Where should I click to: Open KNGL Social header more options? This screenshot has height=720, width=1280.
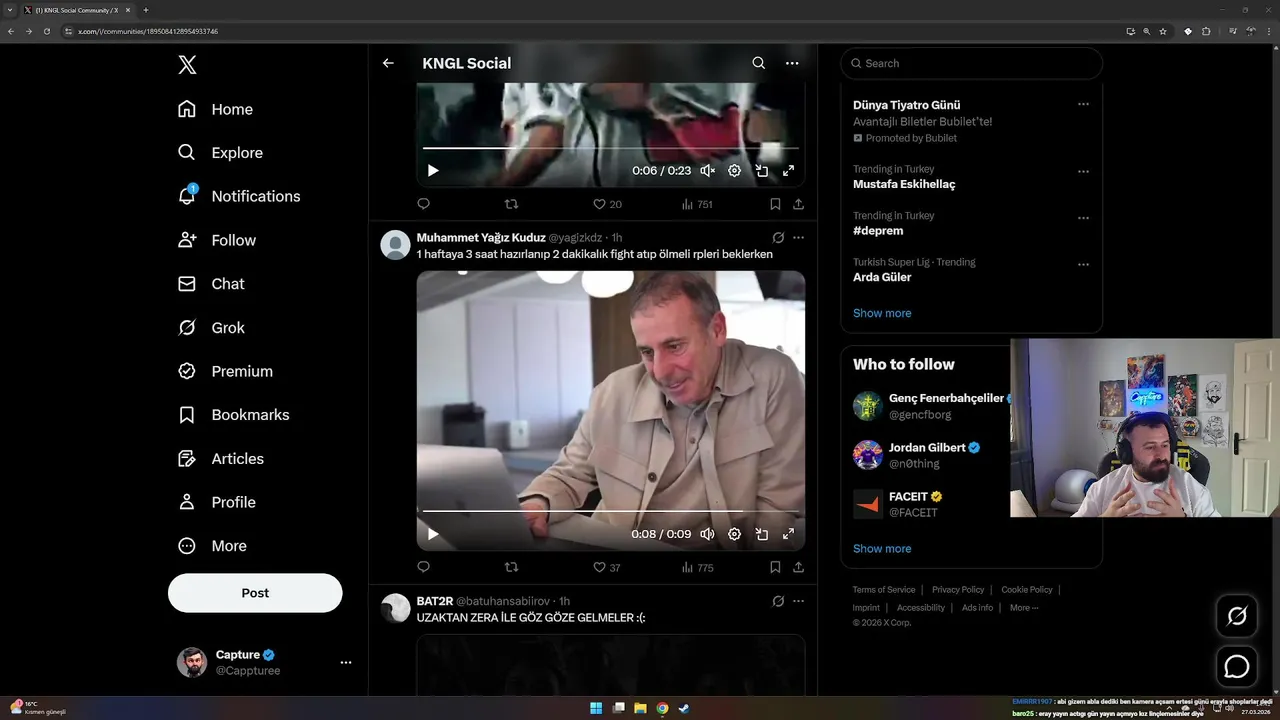792,63
